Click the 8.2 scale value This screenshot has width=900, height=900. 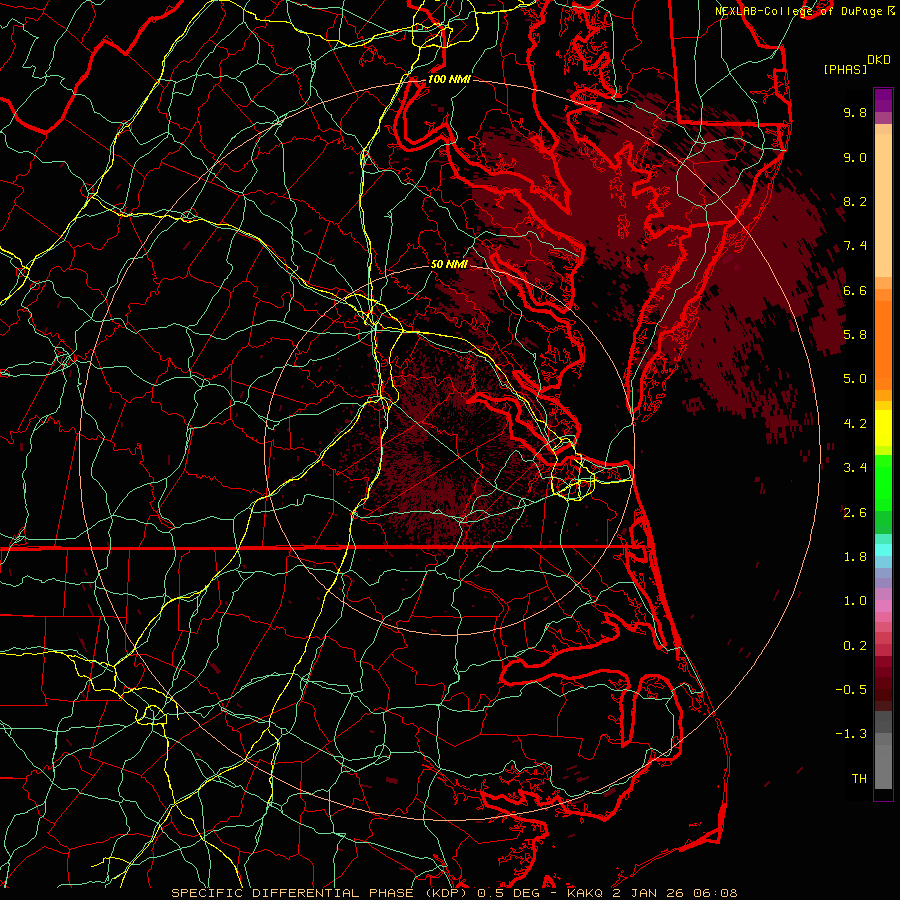[855, 201]
